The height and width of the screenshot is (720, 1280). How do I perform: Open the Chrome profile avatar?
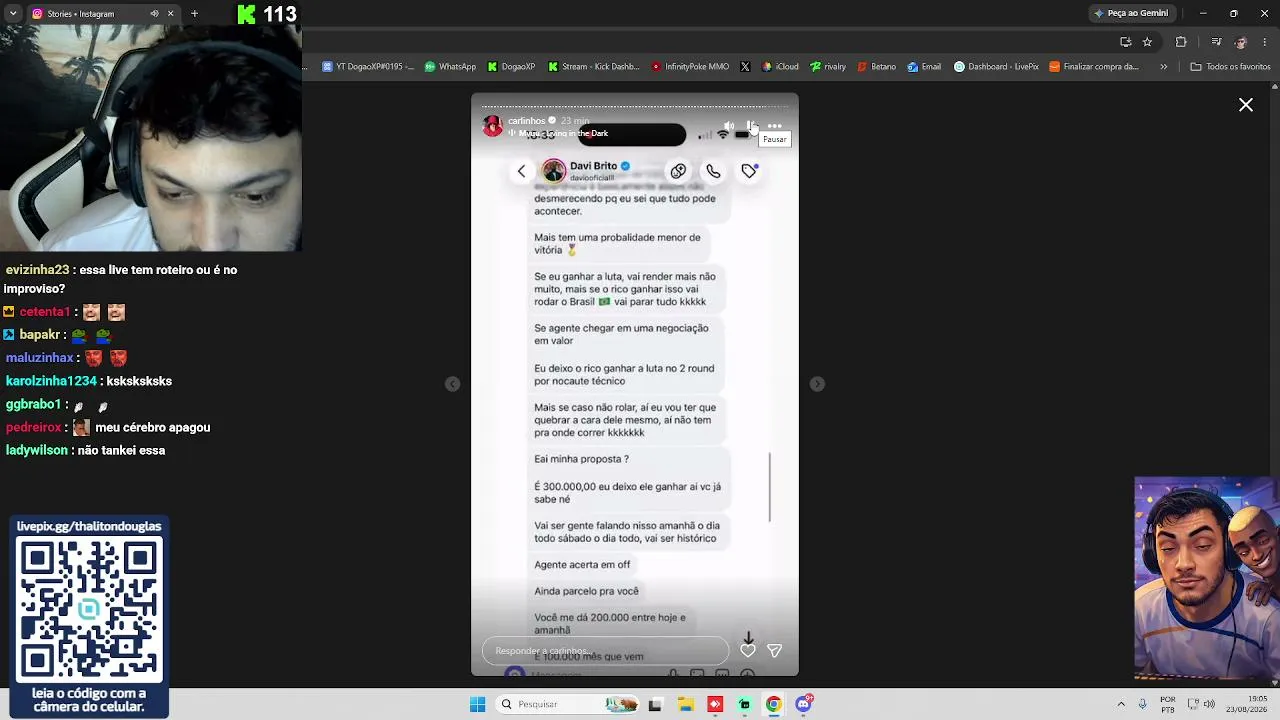pos(1241,42)
